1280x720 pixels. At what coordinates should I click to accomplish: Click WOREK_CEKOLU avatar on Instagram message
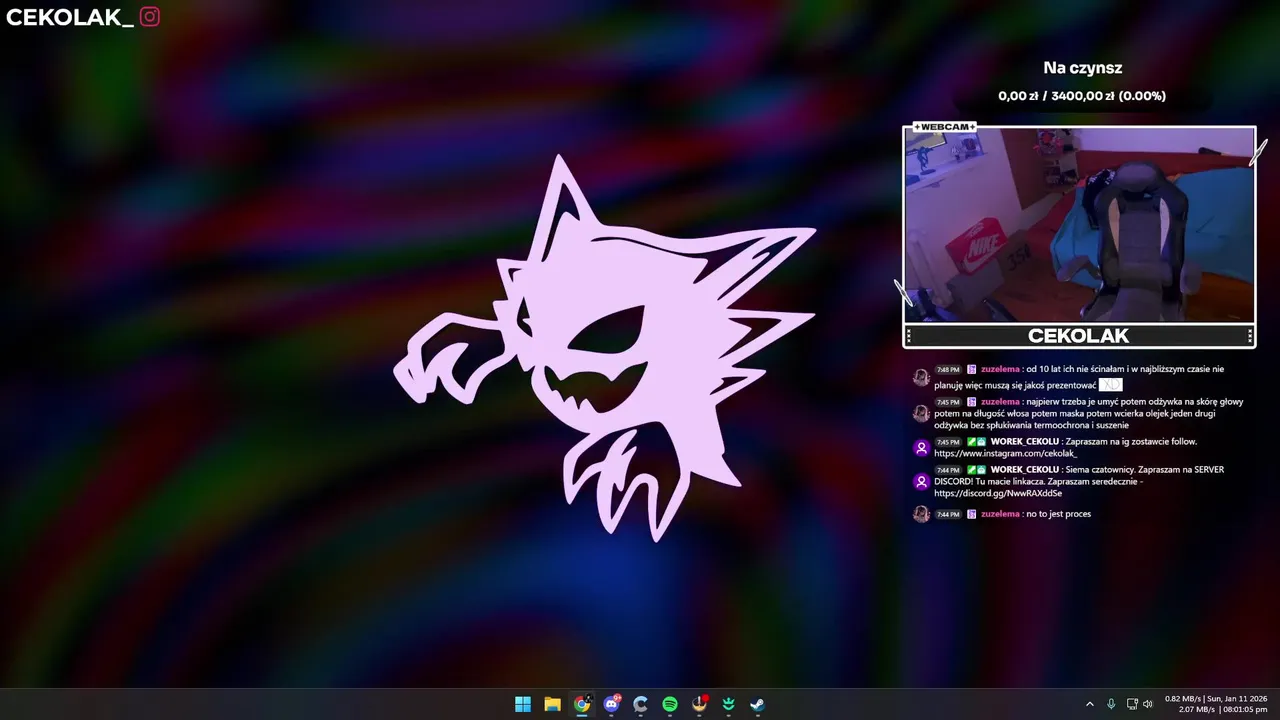[x=921, y=448]
